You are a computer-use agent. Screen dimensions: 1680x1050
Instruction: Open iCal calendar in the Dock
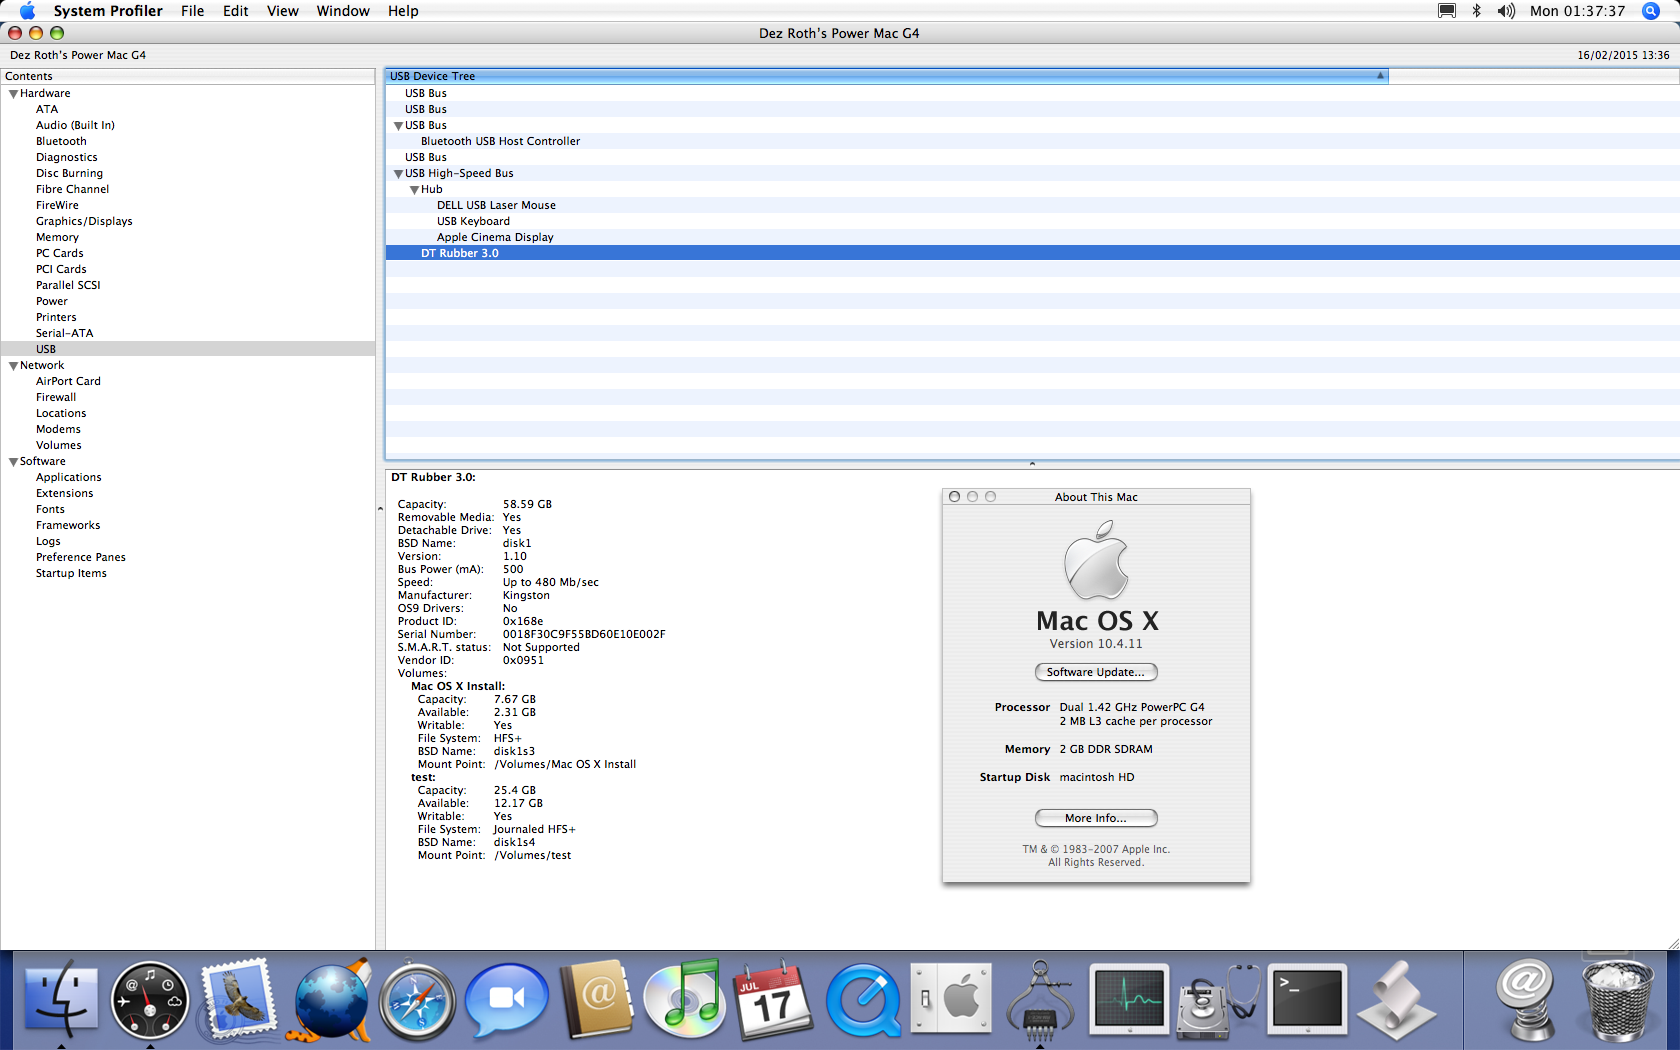773,999
